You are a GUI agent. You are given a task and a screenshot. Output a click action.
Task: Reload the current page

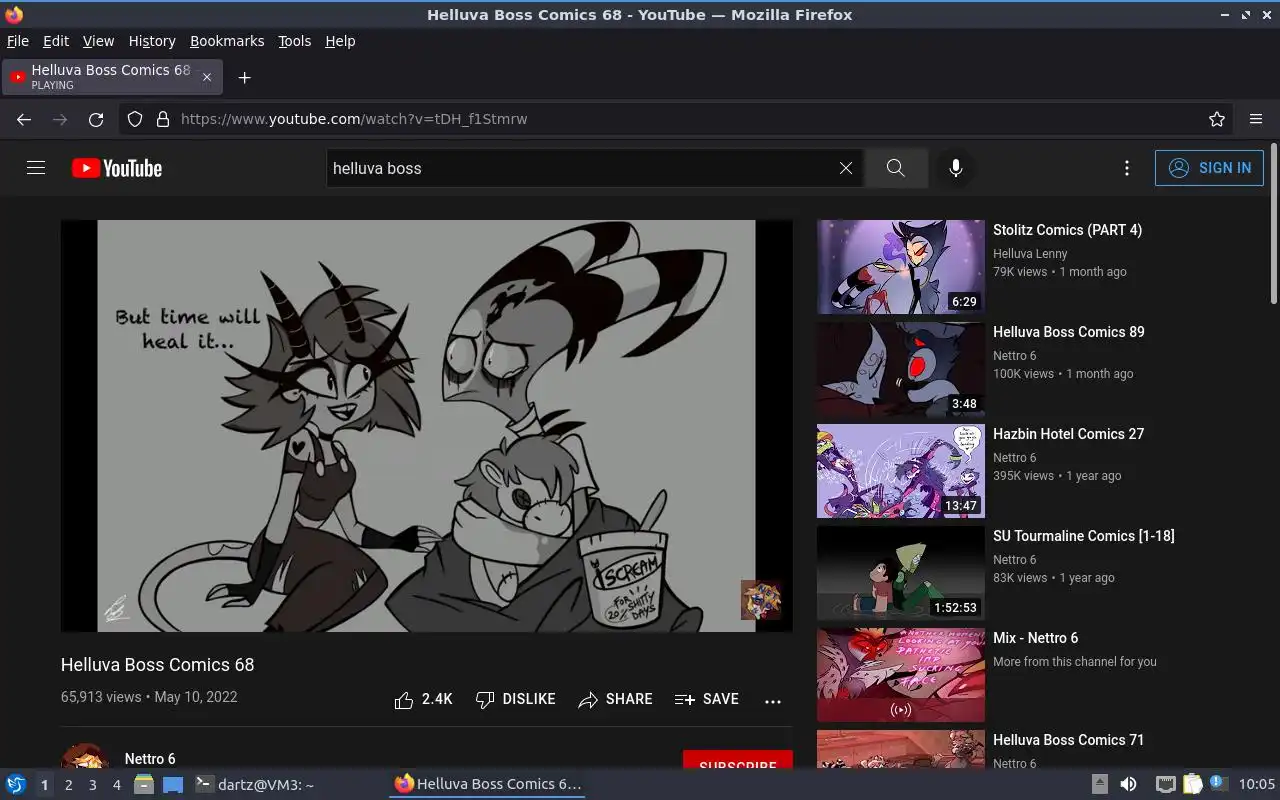96,119
